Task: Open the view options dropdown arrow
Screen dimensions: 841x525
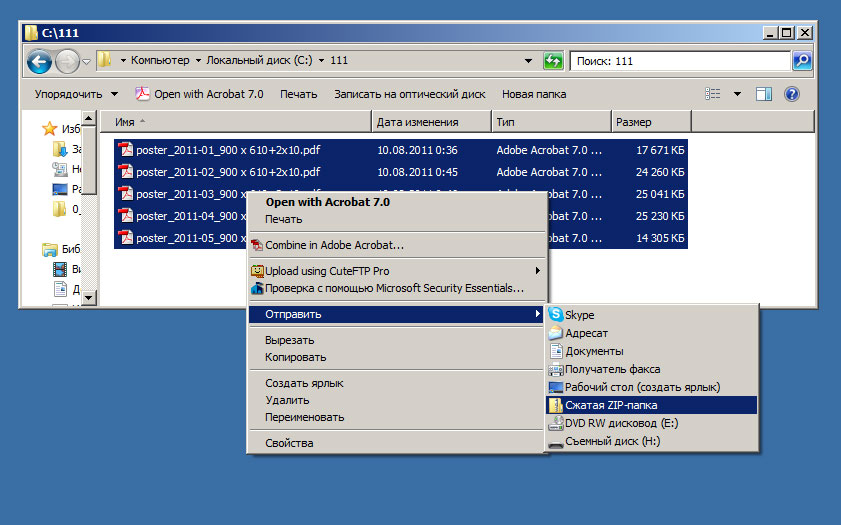Action: 737,94
